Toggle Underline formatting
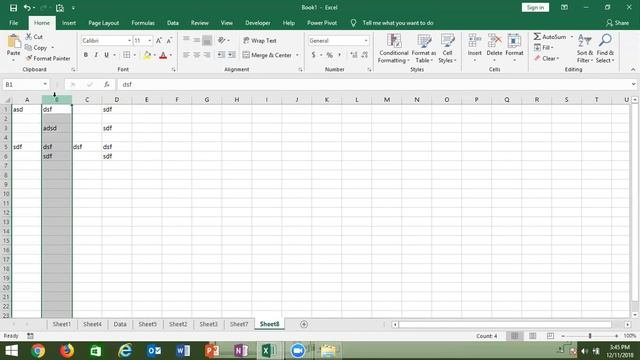The width and height of the screenshot is (640, 360). 107,55
